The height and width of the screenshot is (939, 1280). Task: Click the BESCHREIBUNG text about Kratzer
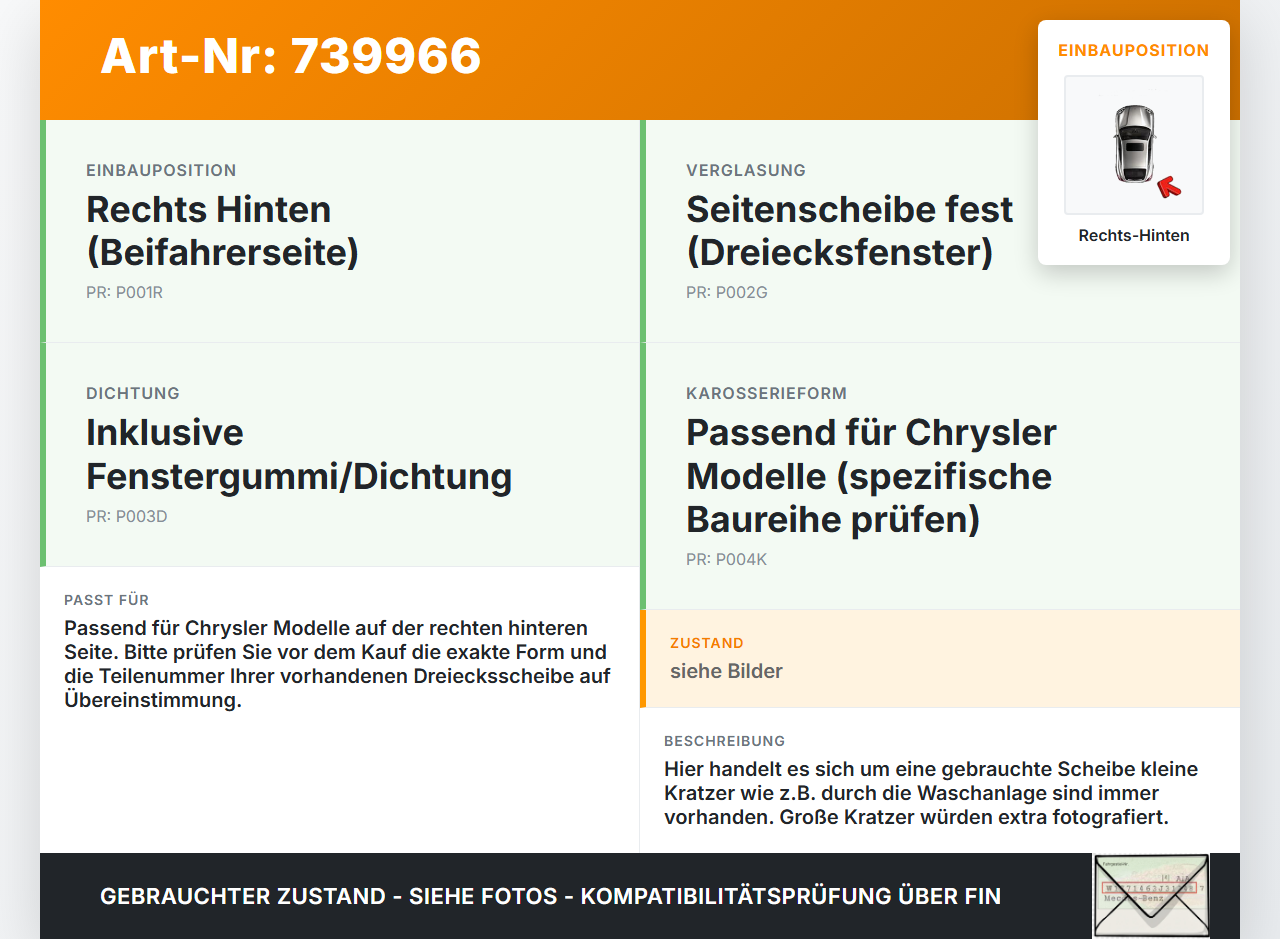931,793
